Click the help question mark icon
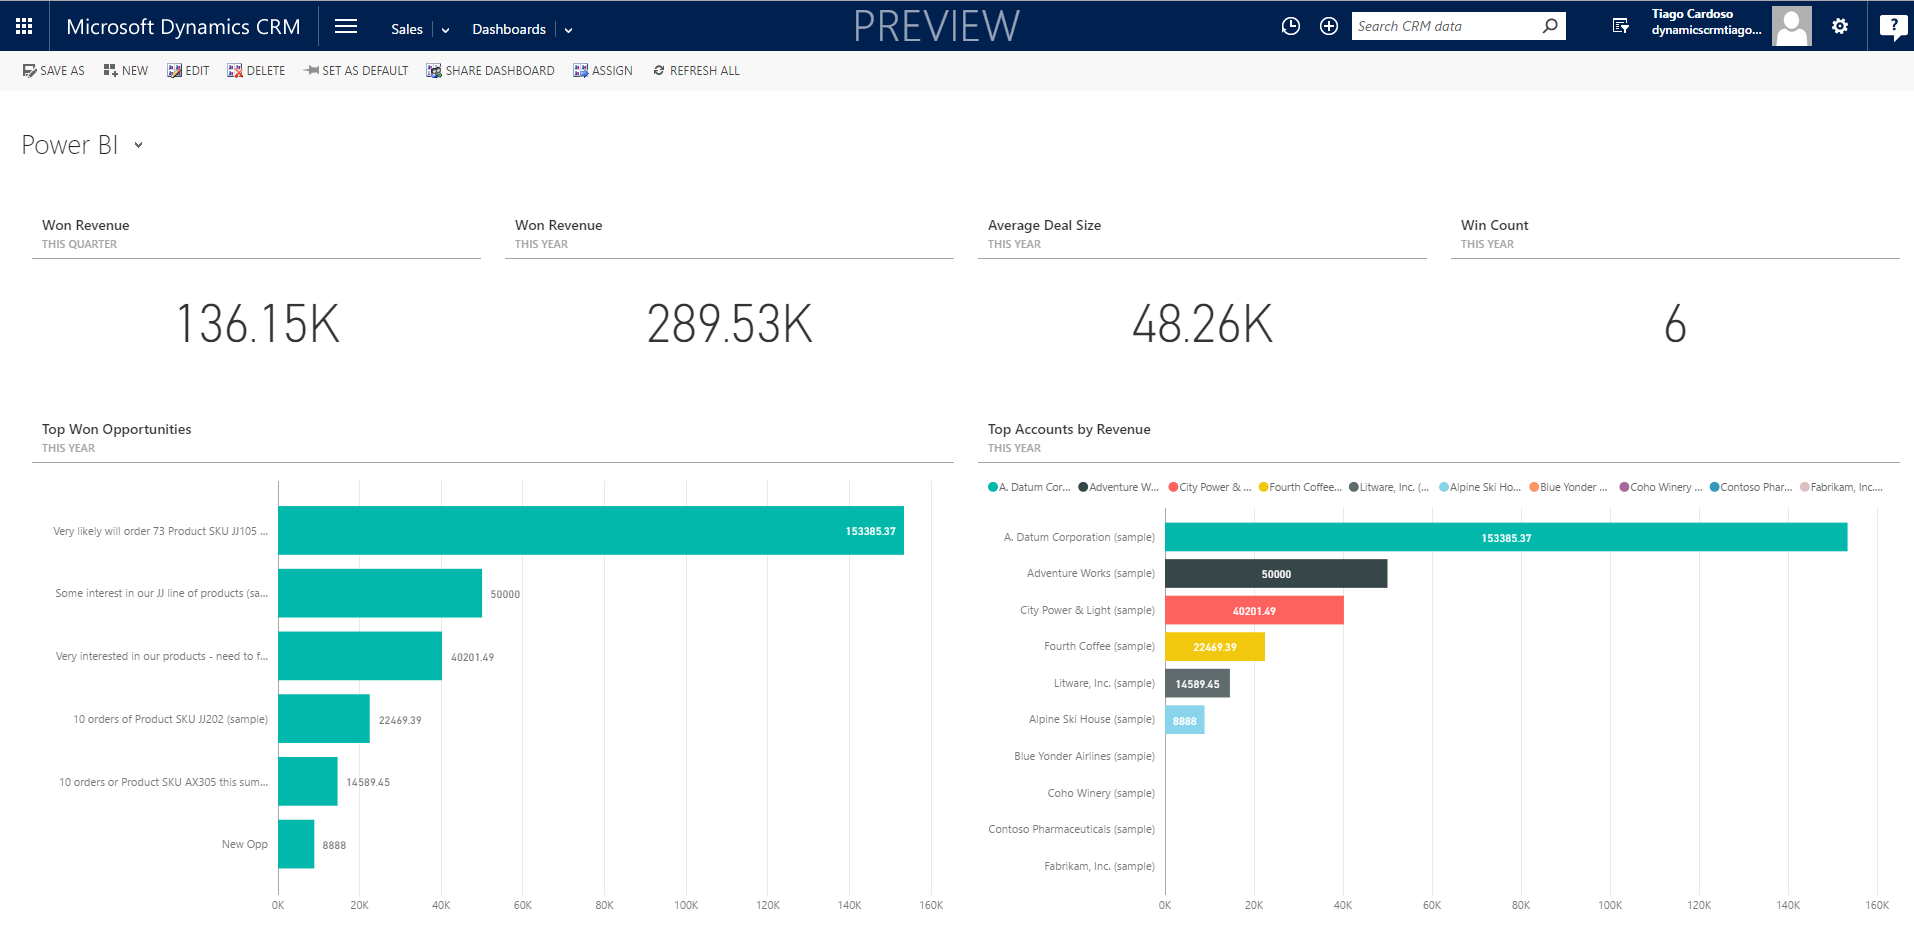Image resolution: width=1914 pixels, height=948 pixels. coord(1892,26)
